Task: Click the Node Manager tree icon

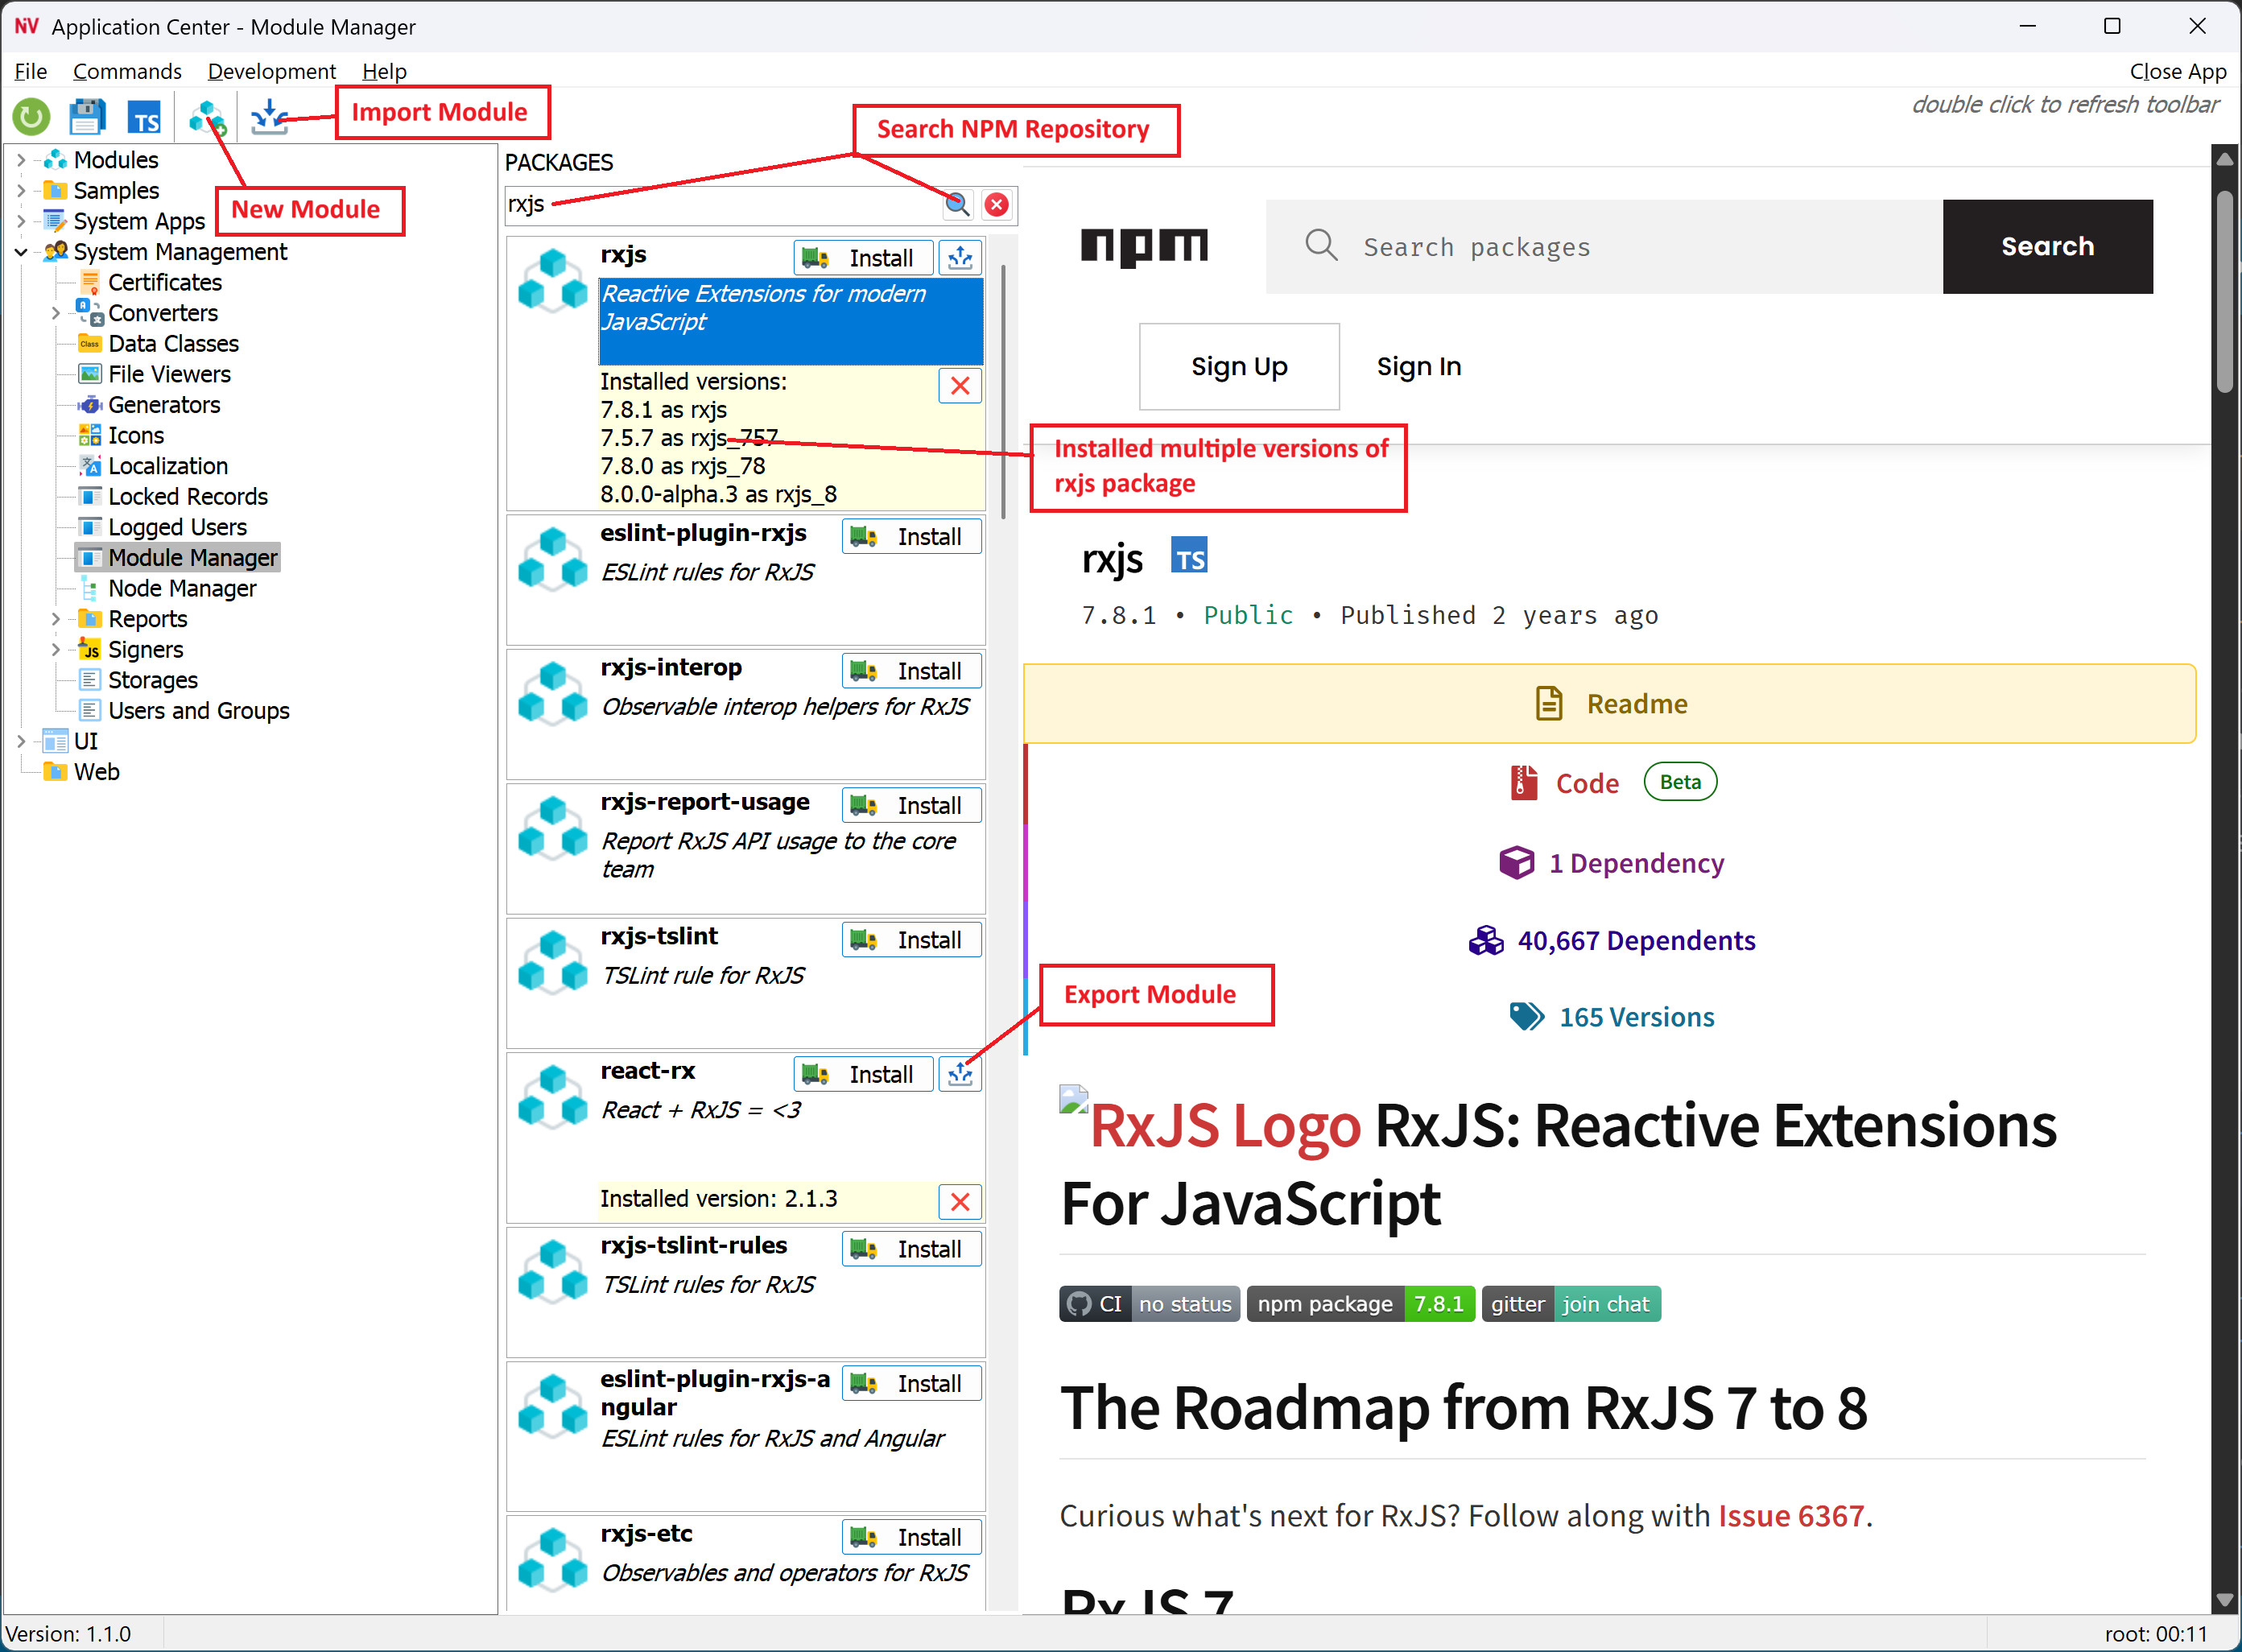Action: pos(89,588)
